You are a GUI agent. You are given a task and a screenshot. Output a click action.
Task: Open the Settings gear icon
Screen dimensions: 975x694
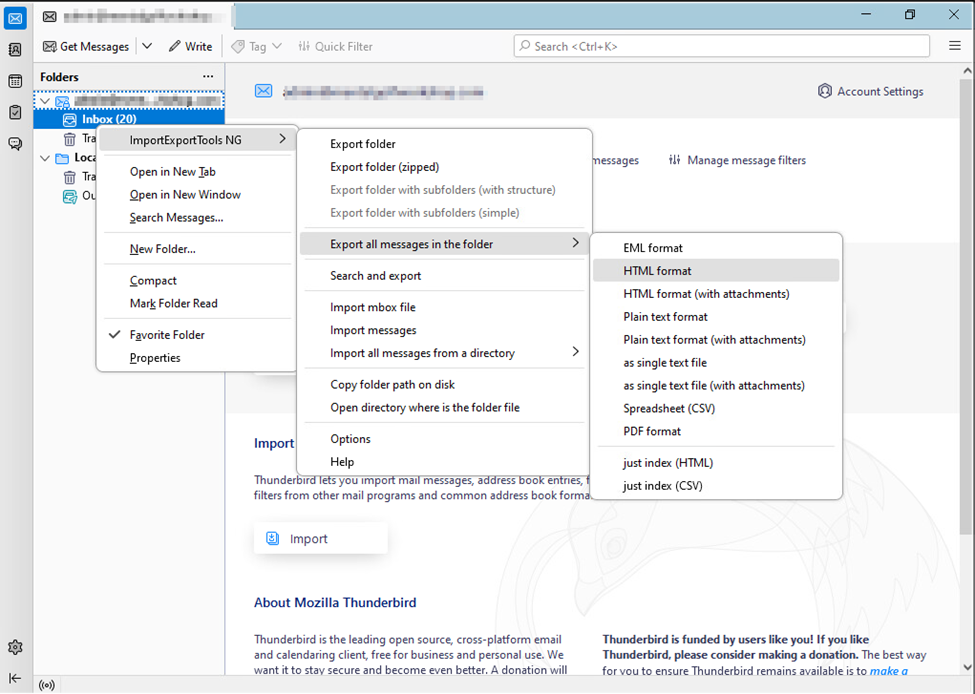pyautogui.click(x=15, y=647)
